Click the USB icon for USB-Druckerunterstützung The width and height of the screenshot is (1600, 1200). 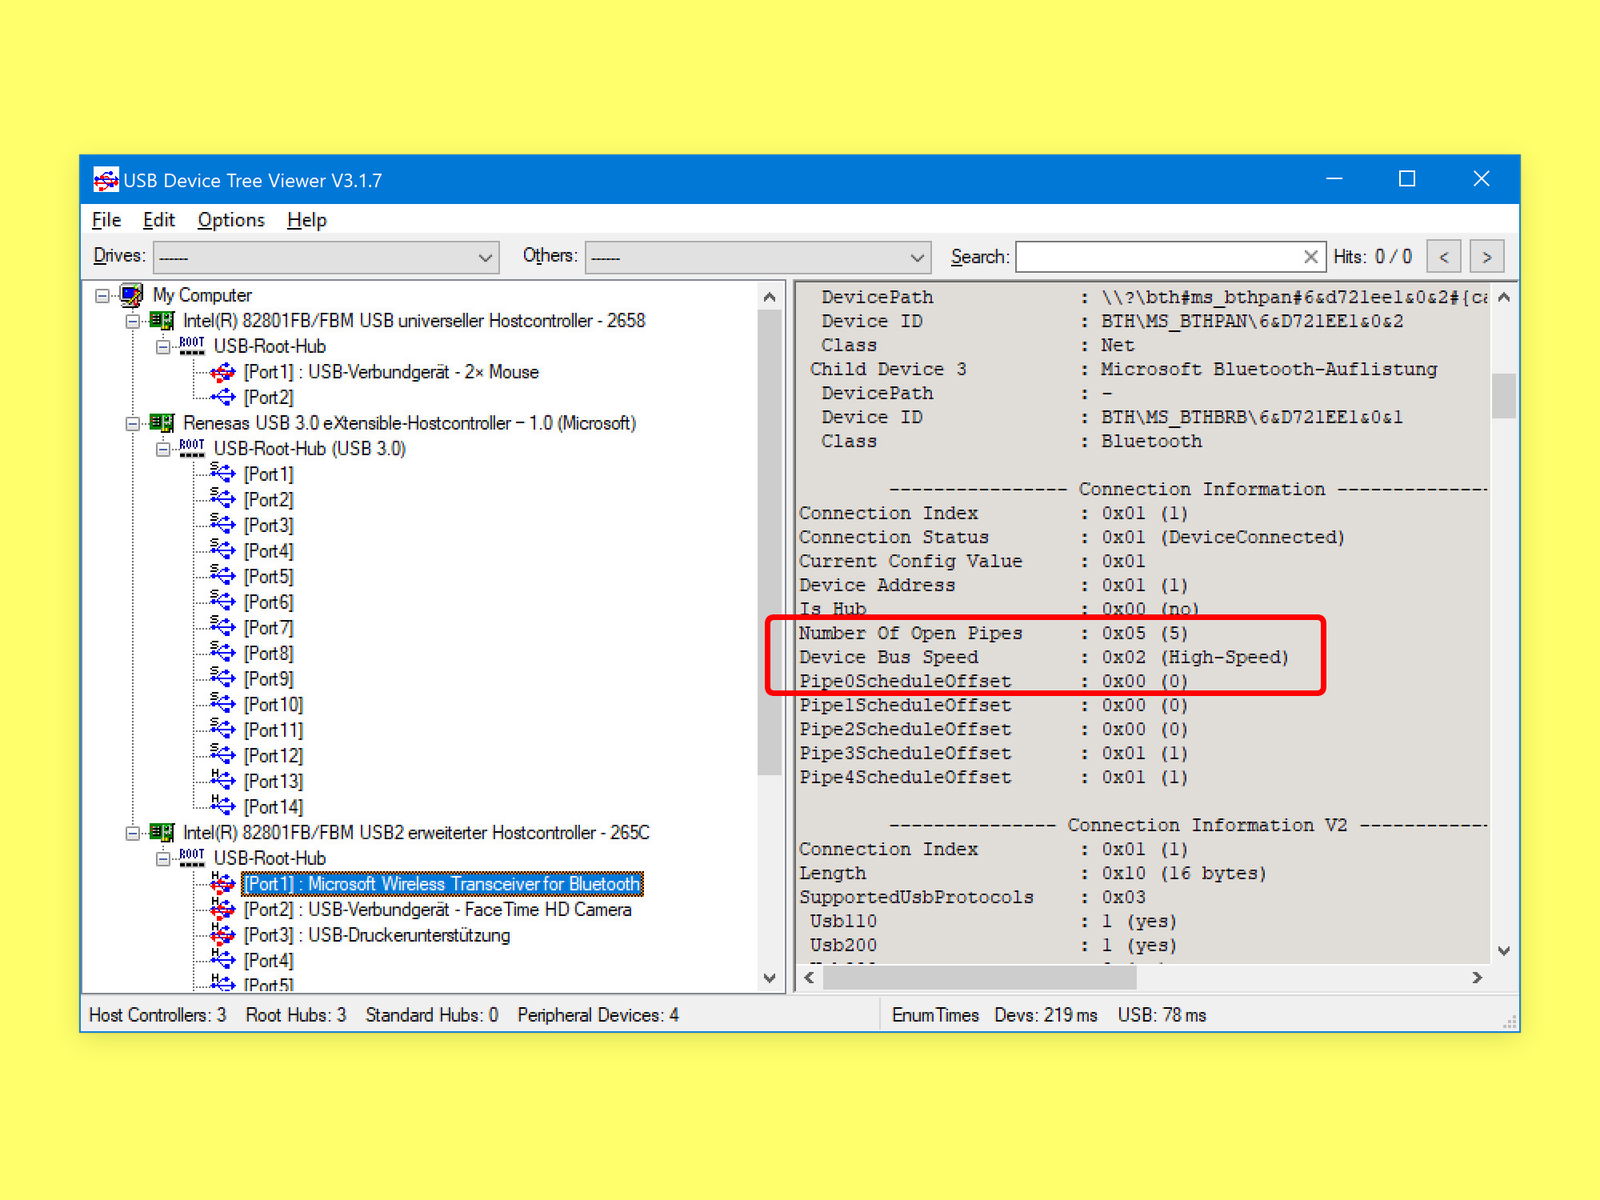pyautogui.click(x=222, y=935)
